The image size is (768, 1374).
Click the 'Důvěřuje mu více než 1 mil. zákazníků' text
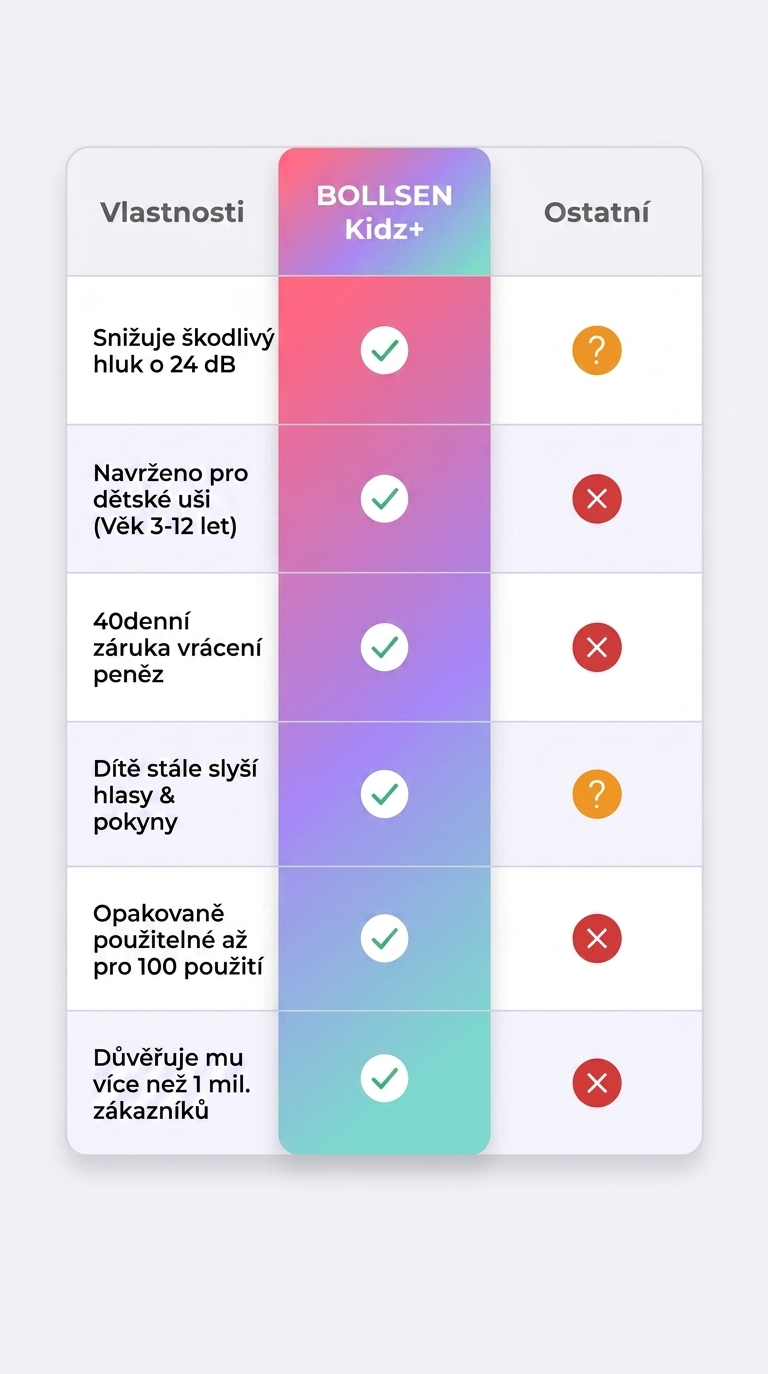coord(170,1084)
